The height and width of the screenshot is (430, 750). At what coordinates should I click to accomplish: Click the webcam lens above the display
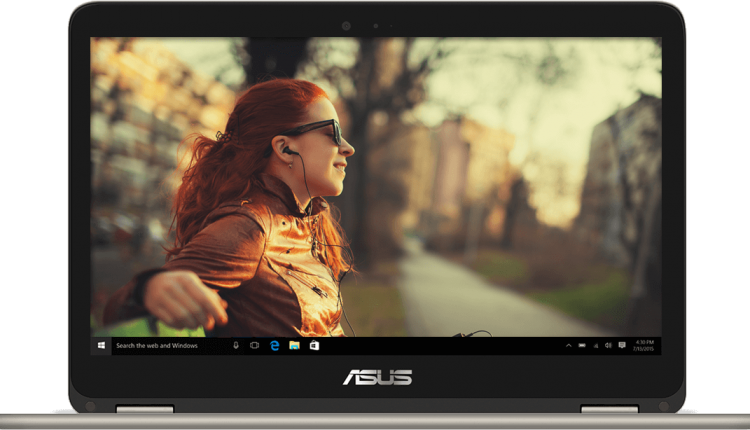[x=346, y=26]
